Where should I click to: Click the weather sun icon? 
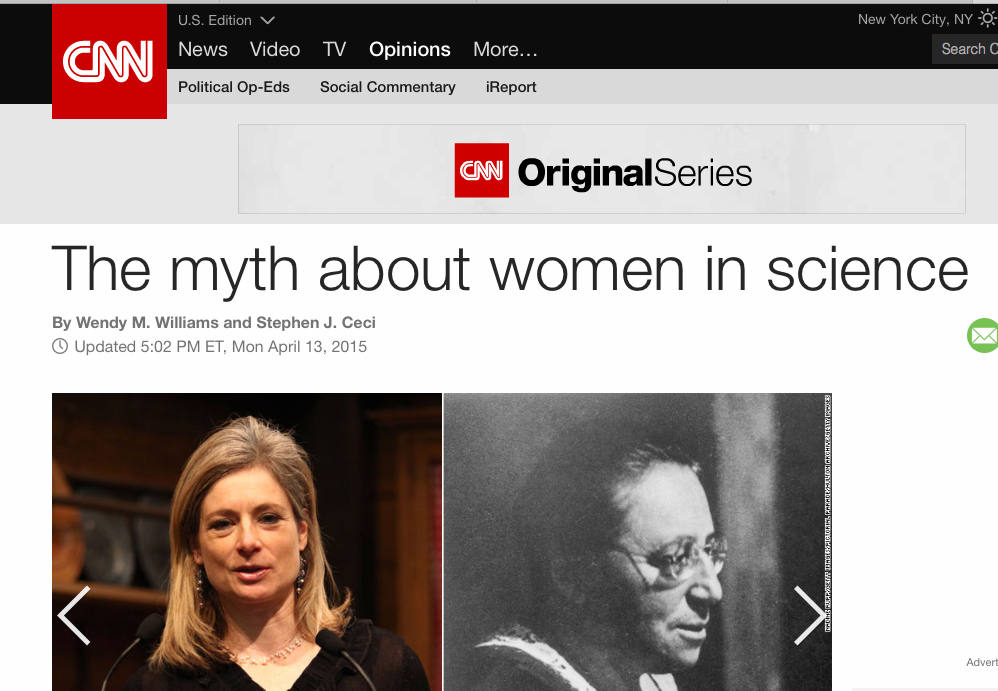pyautogui.click(x=988, y=18)
